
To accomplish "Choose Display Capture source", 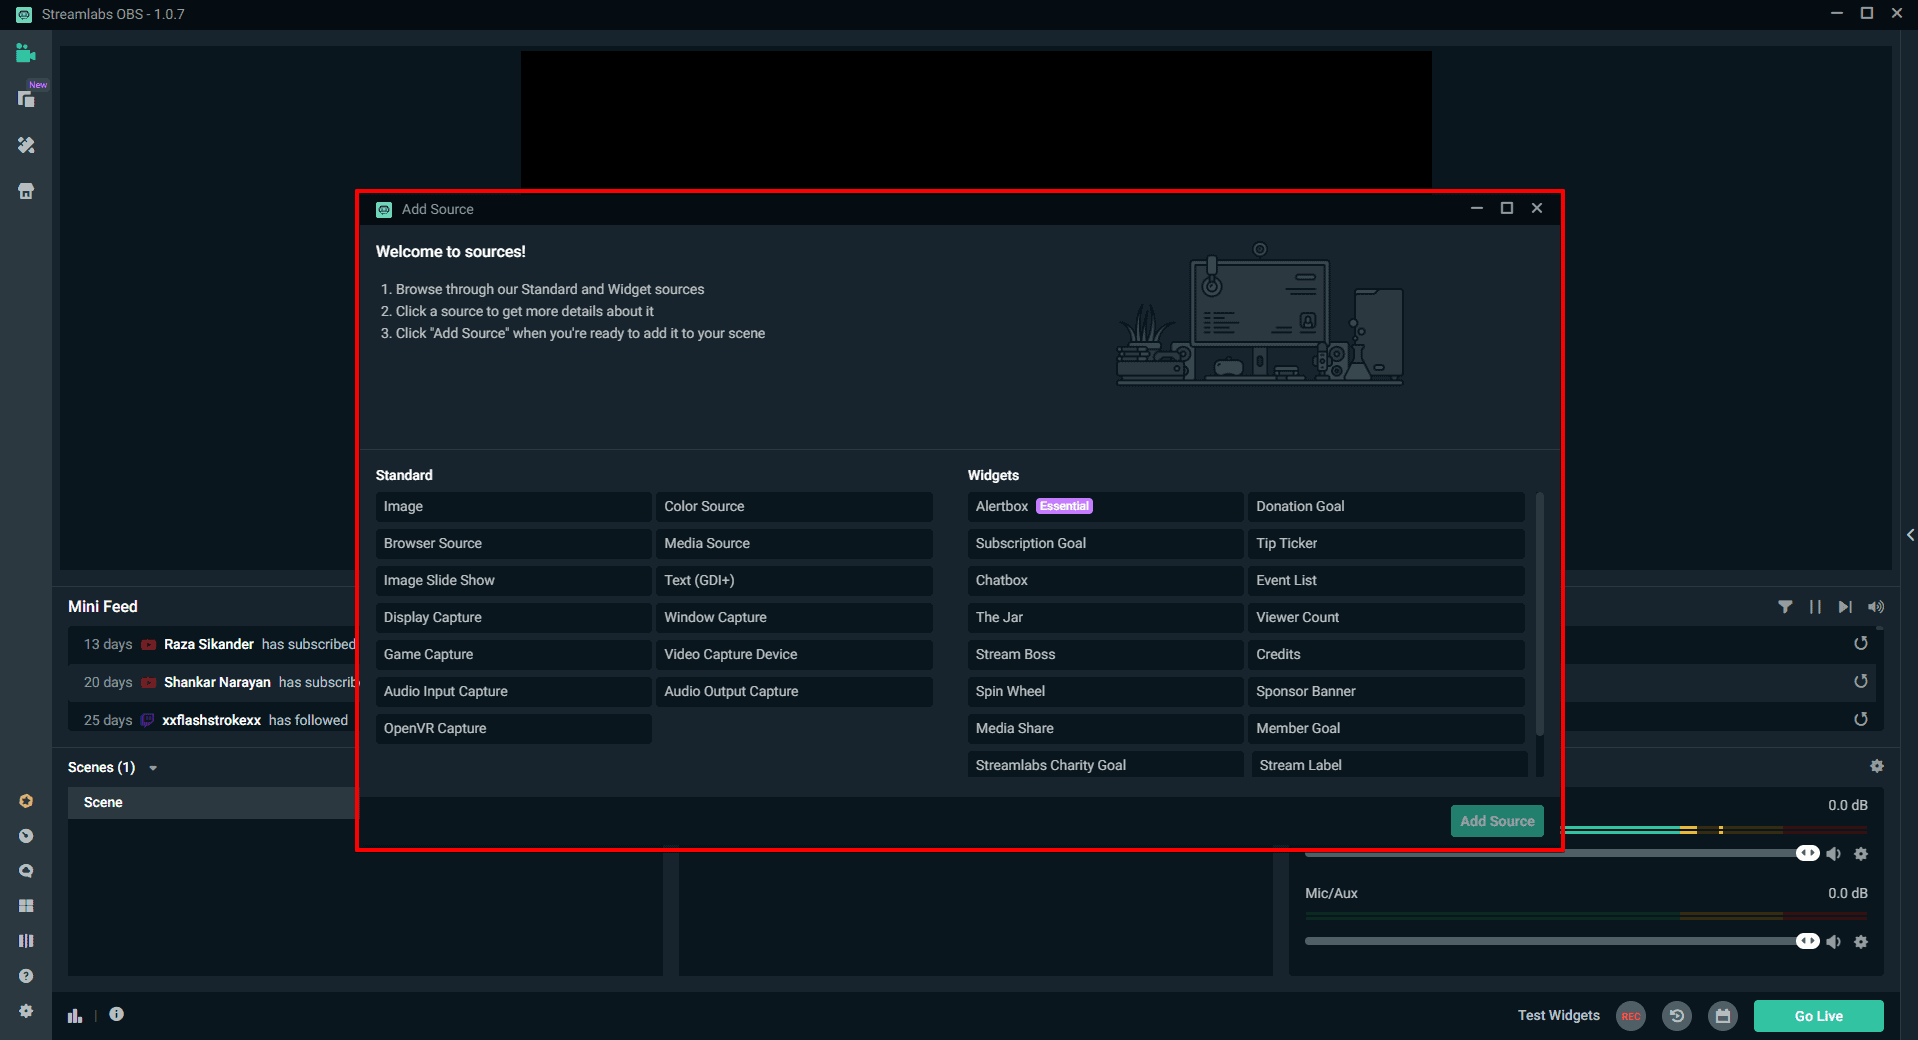I will 514,618.
